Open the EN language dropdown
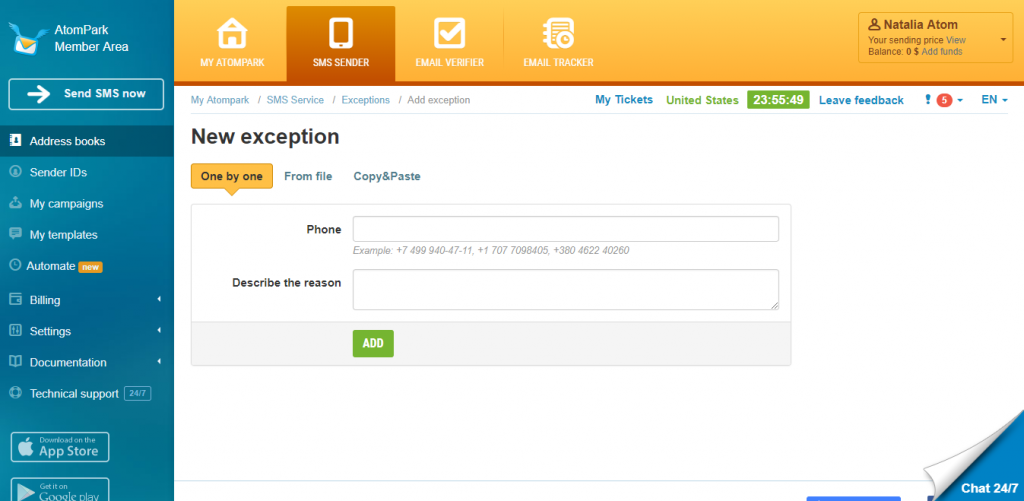Screen dimensions: 1024x501 click(995, 100)
